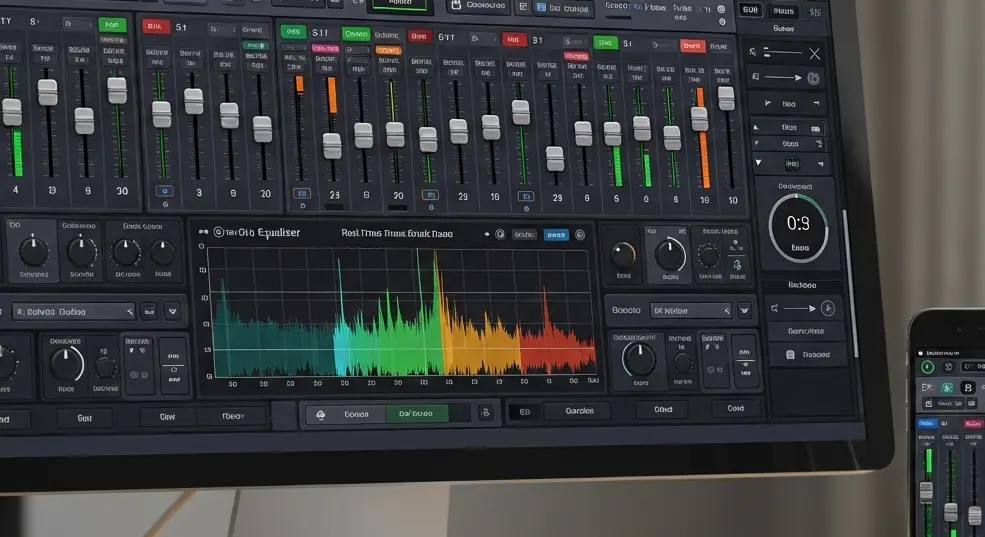Select the green highlighted bottom tab

click(x=416, y=414)
